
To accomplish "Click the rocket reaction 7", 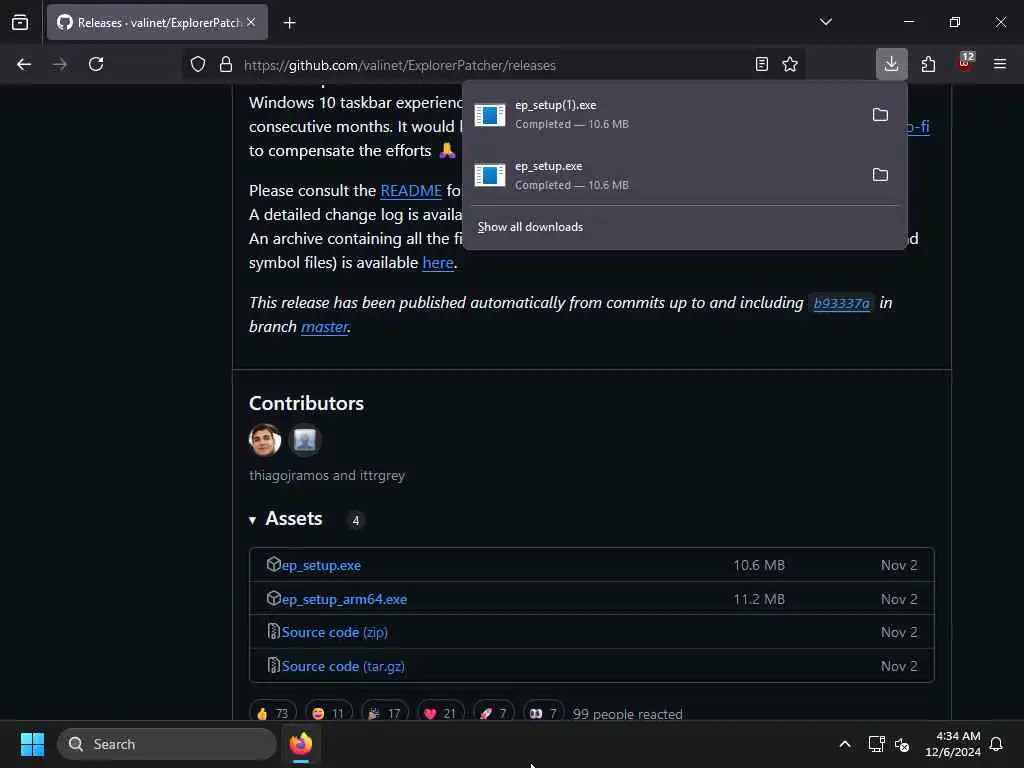I will pos(493,712).
